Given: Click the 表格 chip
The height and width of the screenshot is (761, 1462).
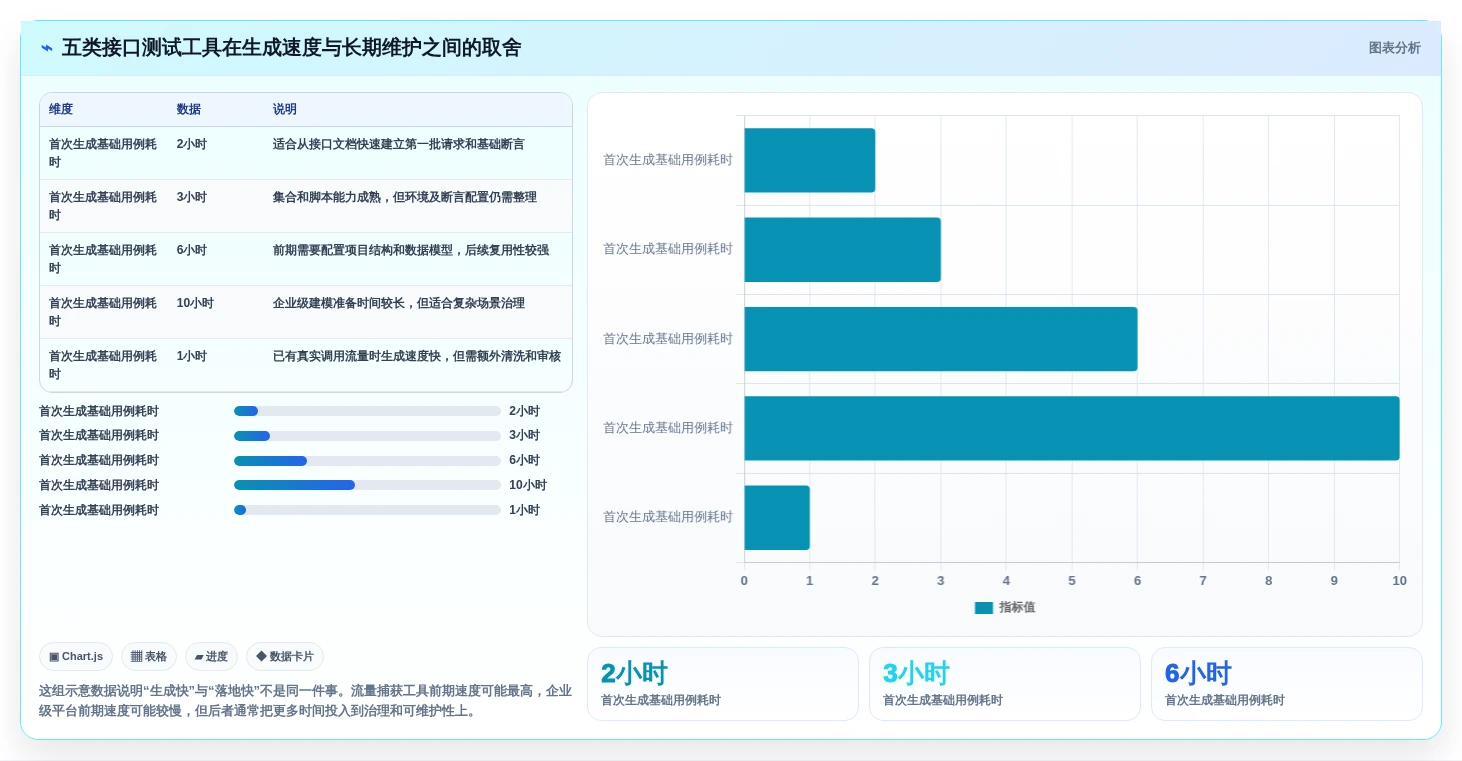Looking at the screenshot, I should click(x=149, y=657).
